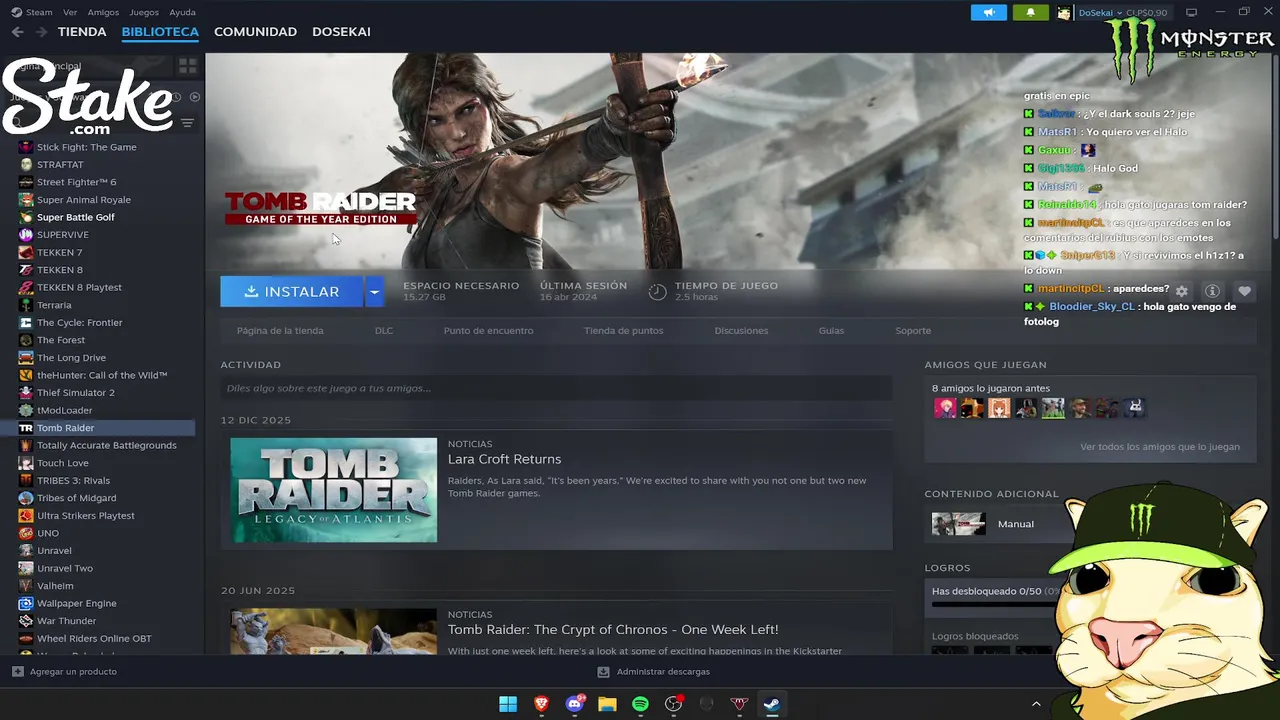
Task: Click the INSTALAR button
Action: 292,291
